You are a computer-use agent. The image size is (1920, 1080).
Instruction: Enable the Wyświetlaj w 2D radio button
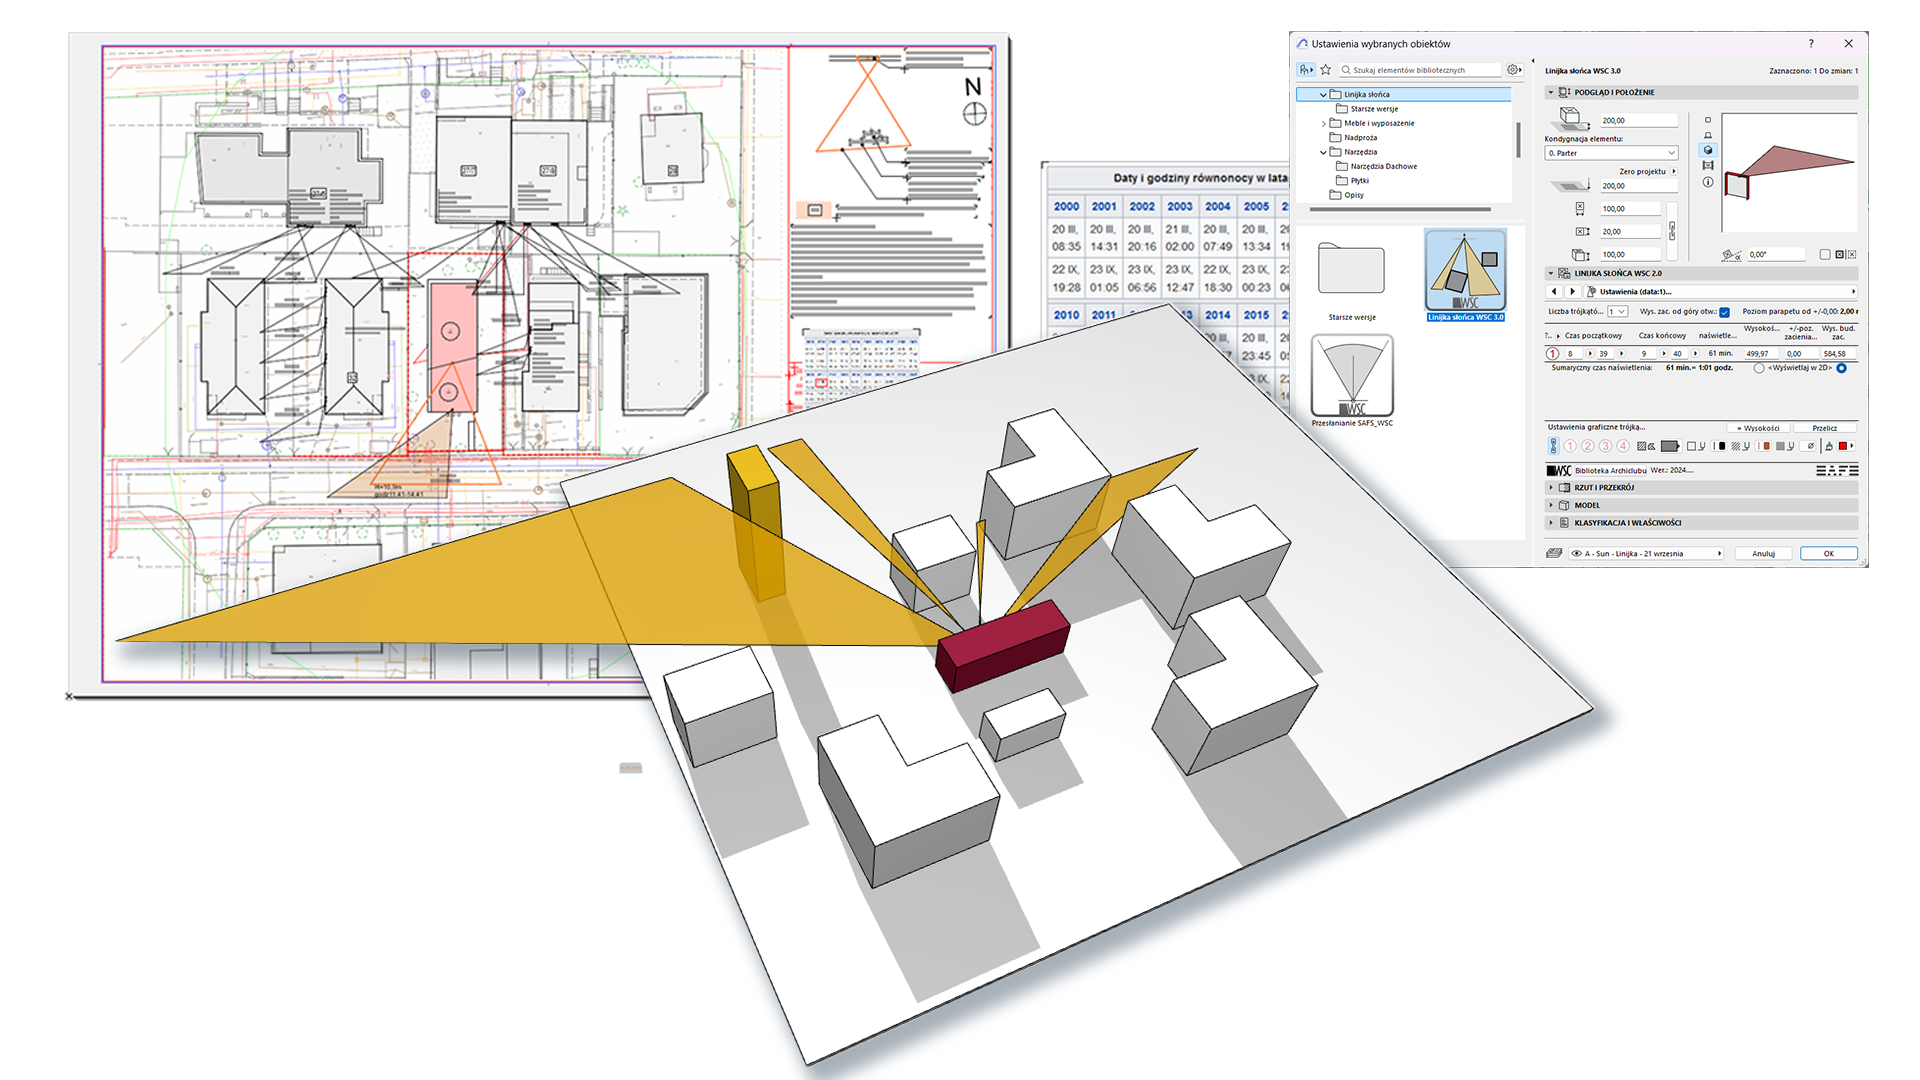coord(1841,368)
